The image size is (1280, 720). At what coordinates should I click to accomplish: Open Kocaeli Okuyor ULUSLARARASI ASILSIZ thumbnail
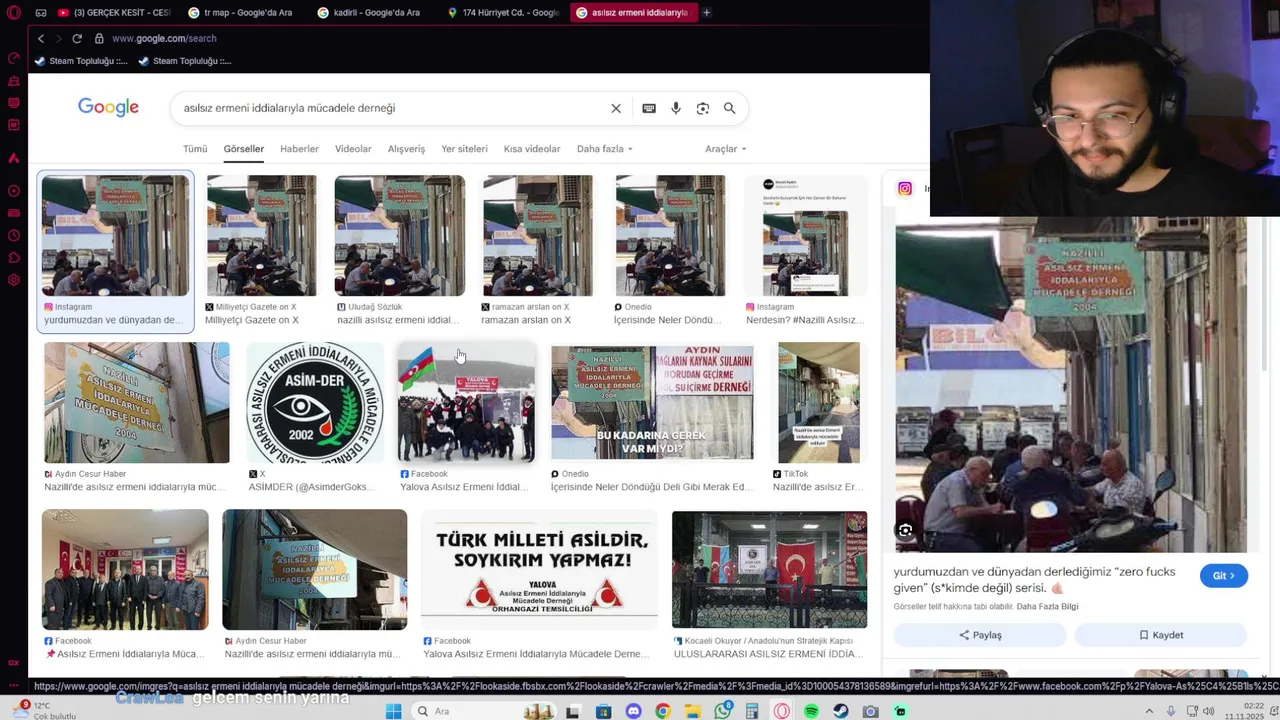click(769, 570)
